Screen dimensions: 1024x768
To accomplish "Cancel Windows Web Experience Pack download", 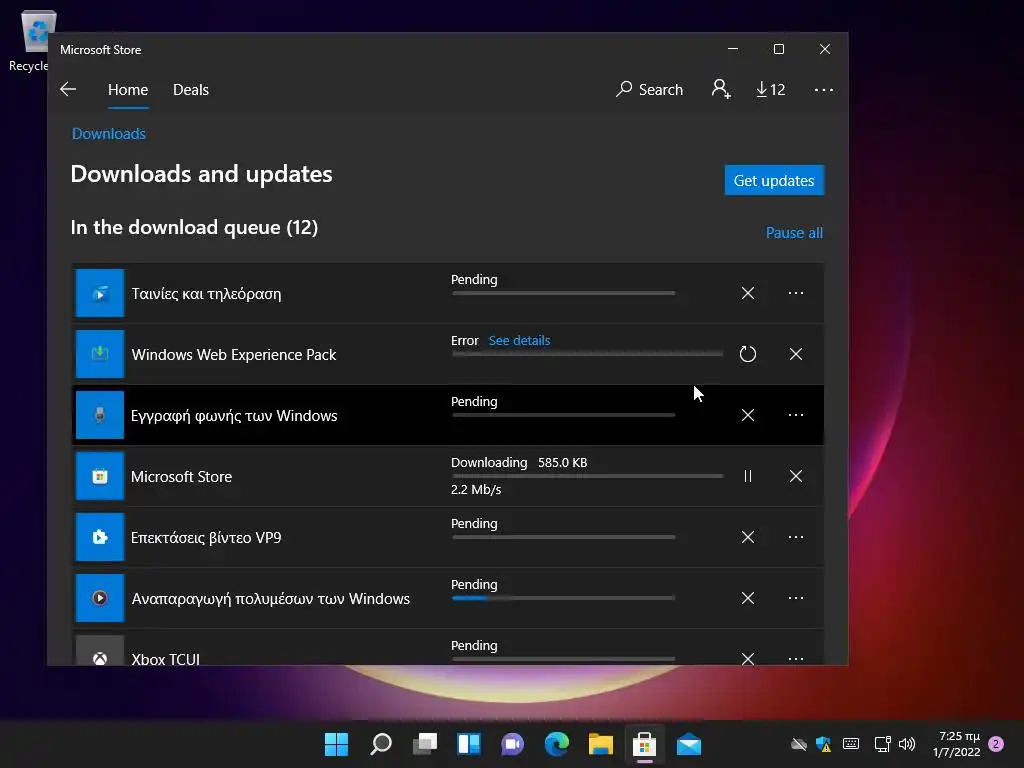I will click(795, 354).
